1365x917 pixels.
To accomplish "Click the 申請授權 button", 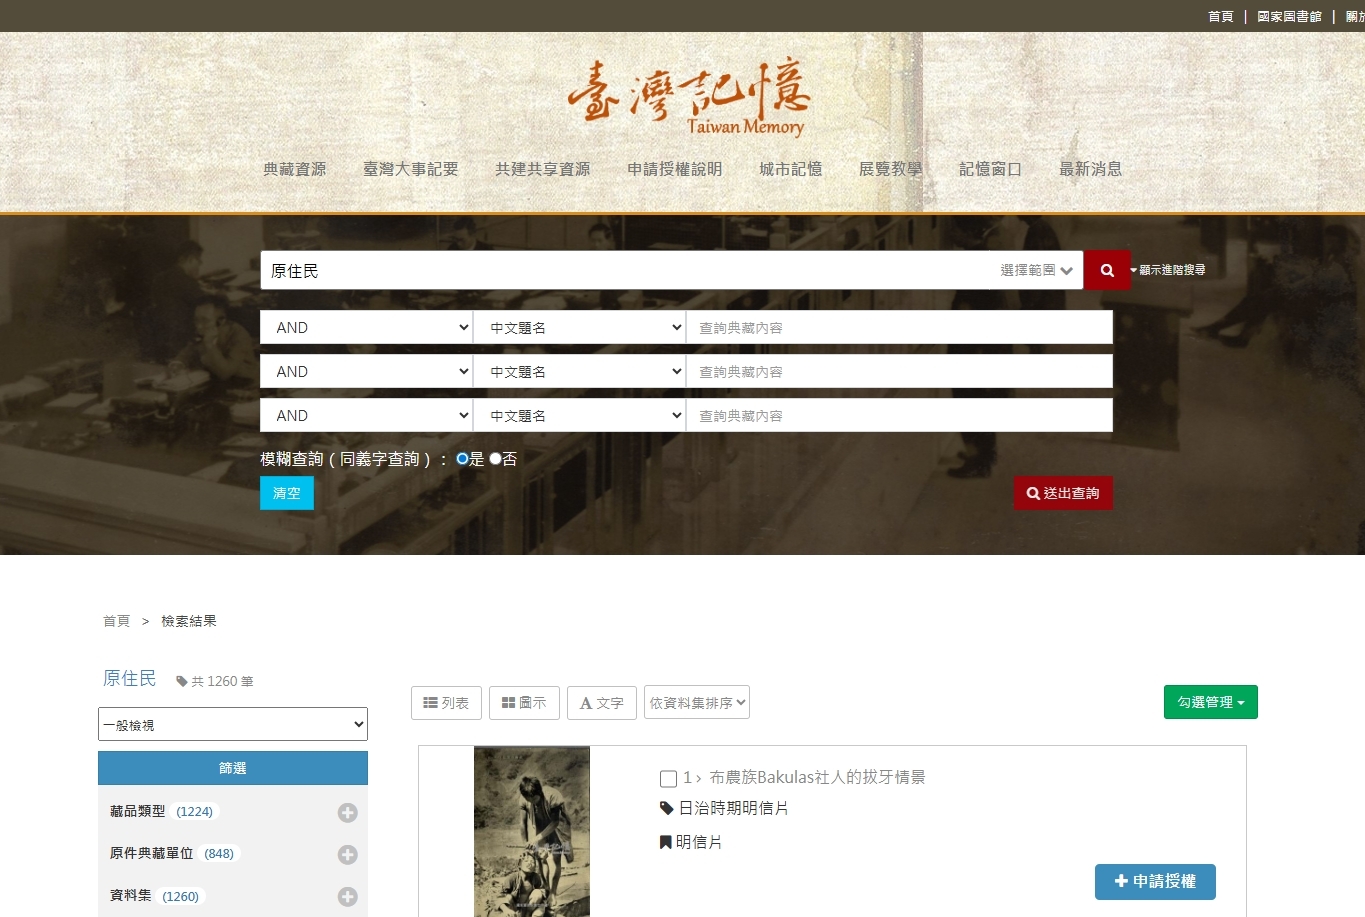I will click(x=1155, y=882).
